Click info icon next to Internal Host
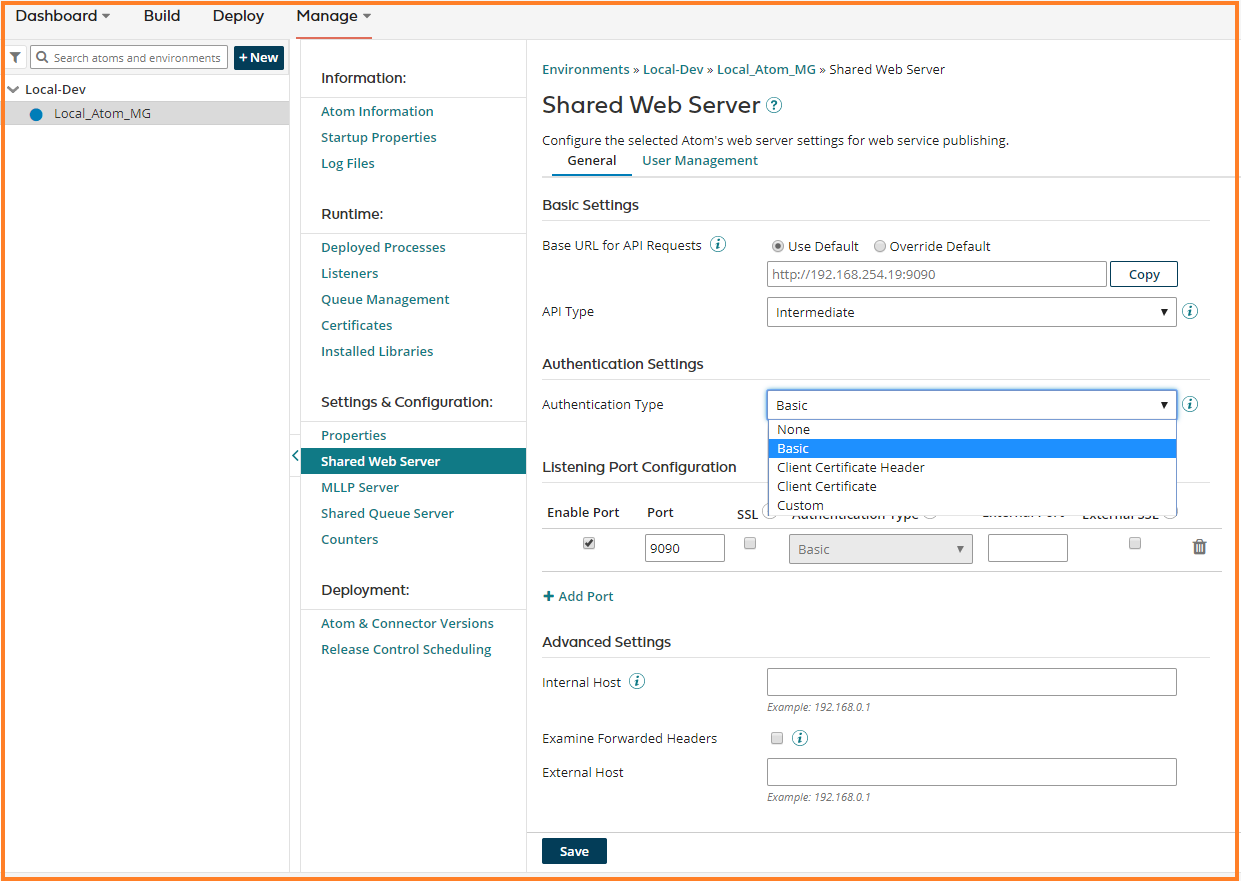The width and height of the screenshot is (1241, 881). pyautogui.click(x=637, y=682)
